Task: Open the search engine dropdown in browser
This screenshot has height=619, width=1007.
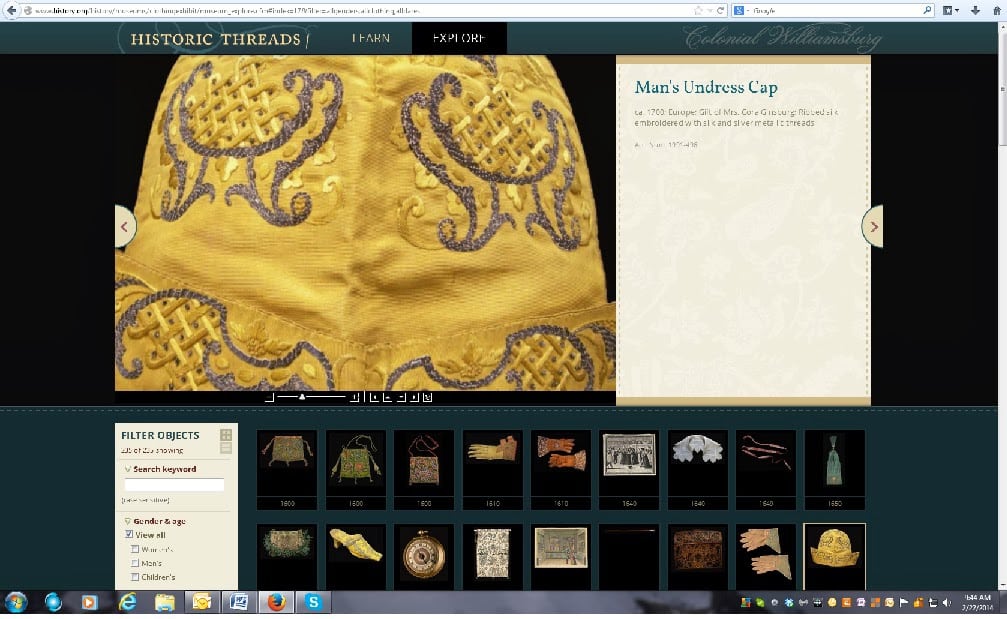Action: [741, 10]
